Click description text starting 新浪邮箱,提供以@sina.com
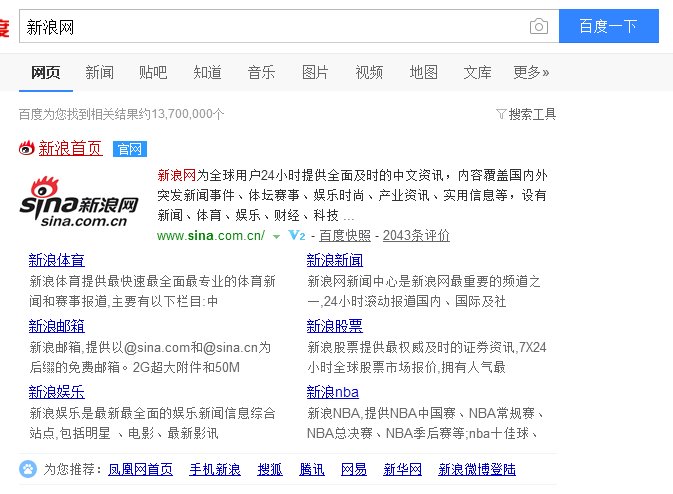This screenshot has height=494, width=673. coord(150,357)
